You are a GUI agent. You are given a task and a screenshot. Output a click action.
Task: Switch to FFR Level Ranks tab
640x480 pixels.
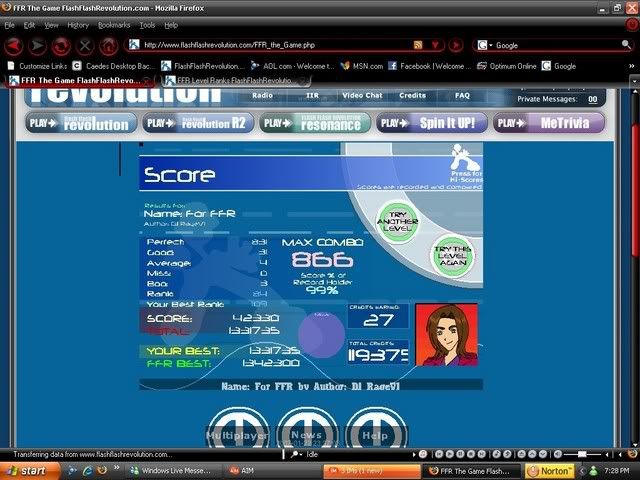[234, 80]
